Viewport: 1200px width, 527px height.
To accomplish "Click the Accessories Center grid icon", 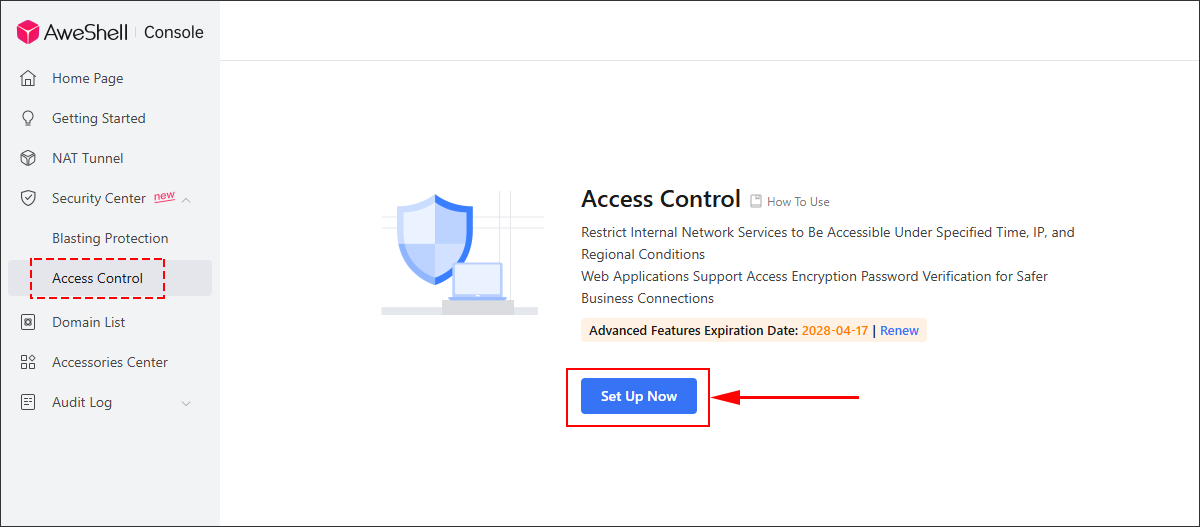I will [x=28, y=362].
